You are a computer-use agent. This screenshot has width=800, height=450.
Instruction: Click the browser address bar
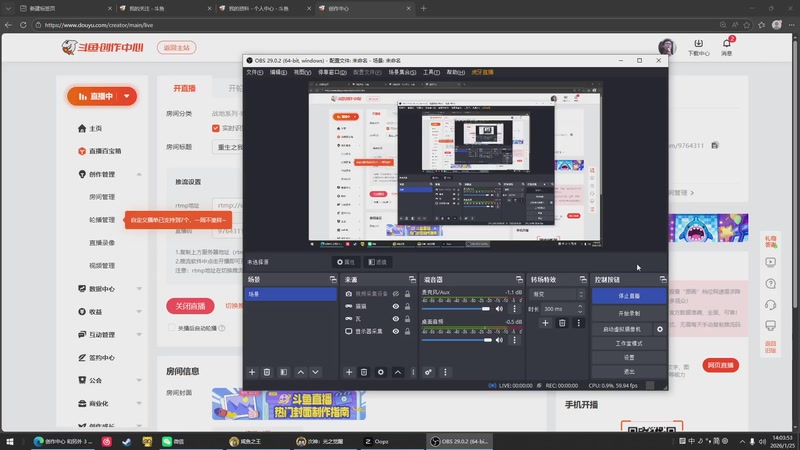[x=378, y=25]
